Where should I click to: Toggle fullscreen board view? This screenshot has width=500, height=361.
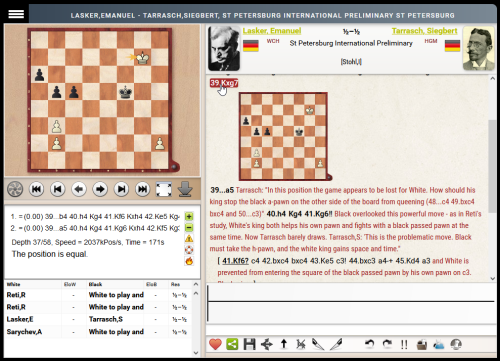click(x=164, y=189)
